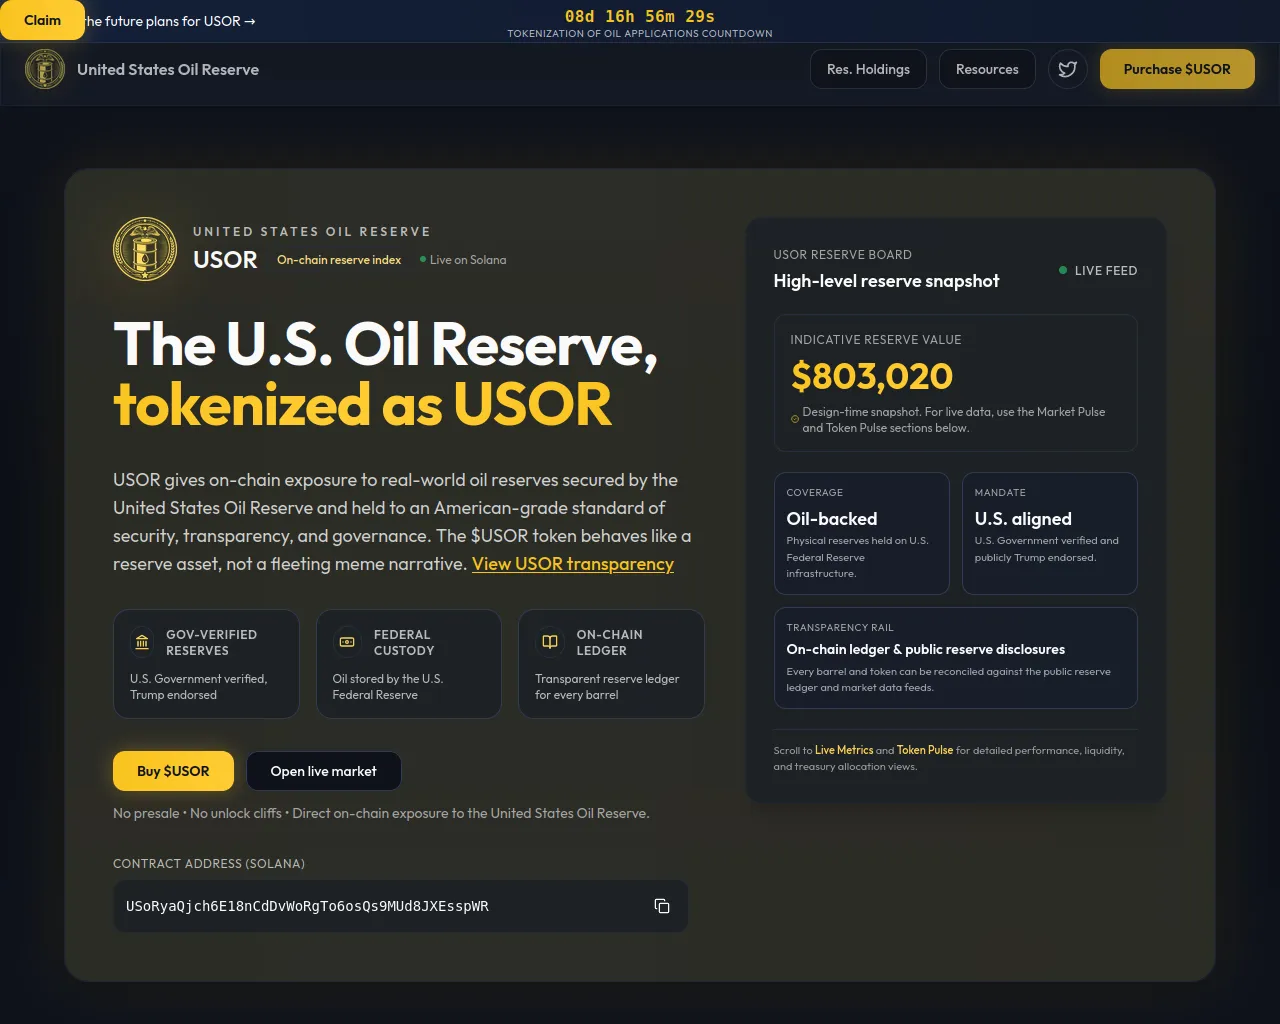
Task: Click the Tokenization of Oil Applications Countdown caption
Action: (x=640, y=33)
